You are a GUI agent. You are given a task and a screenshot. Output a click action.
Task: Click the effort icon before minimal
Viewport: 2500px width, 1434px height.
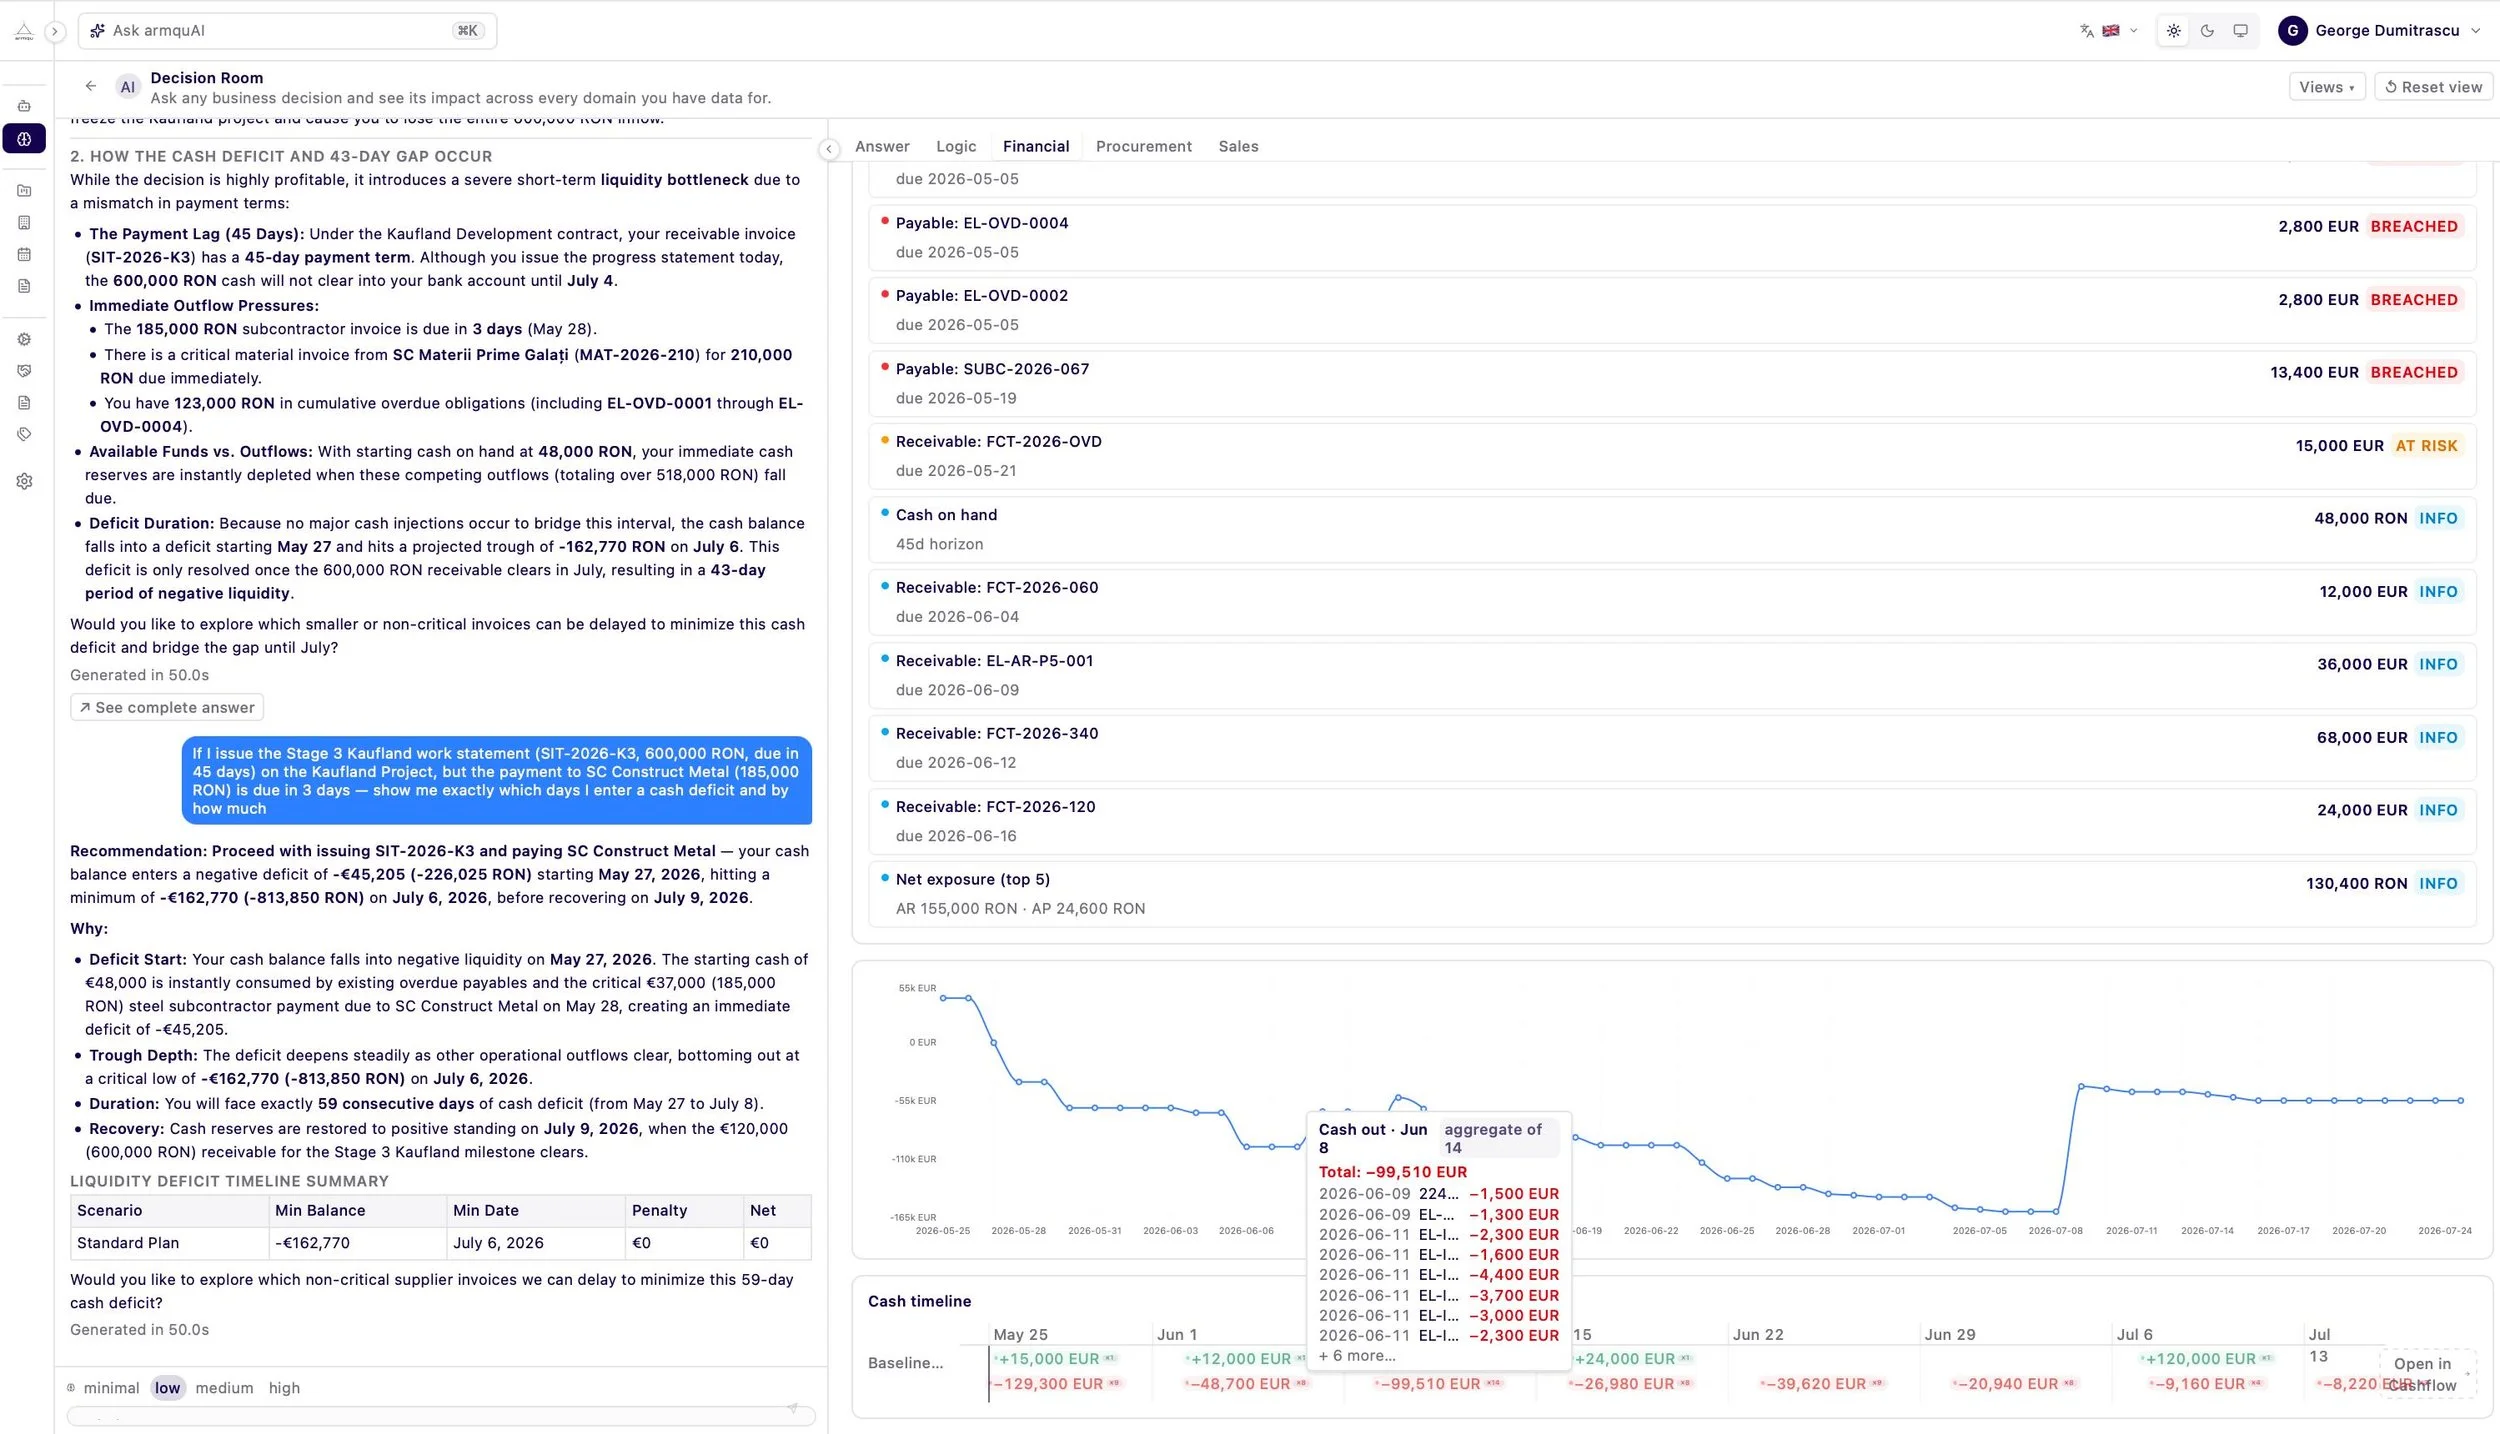[71, 1388]
